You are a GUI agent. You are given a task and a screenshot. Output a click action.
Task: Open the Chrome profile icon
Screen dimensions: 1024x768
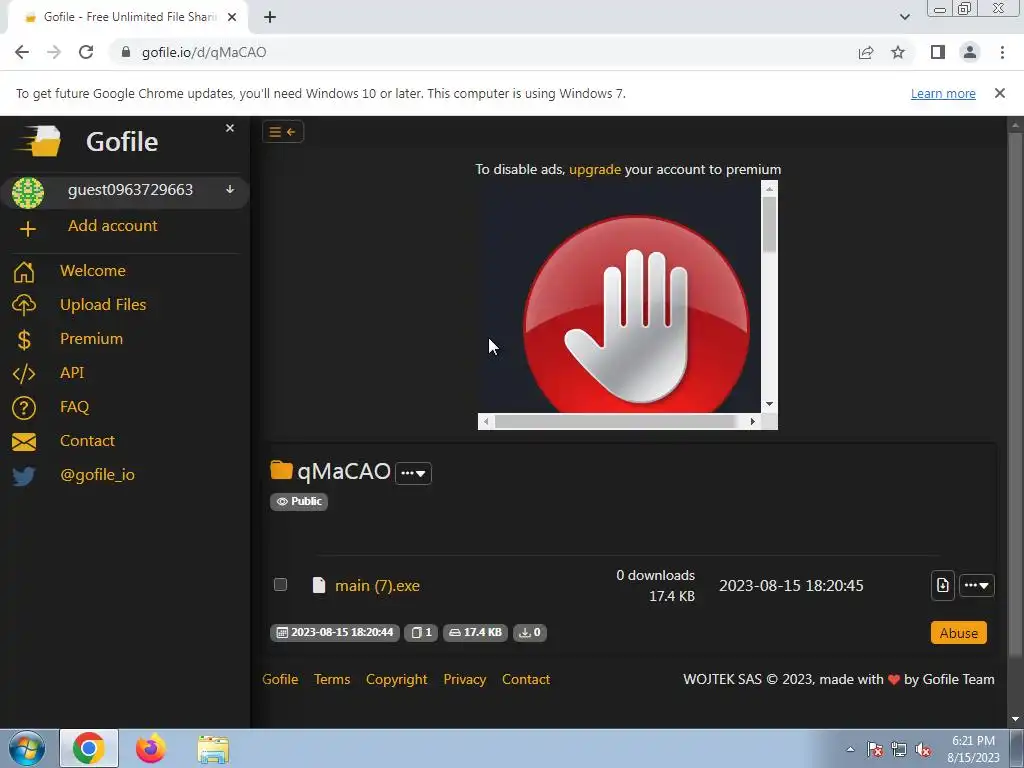tap(970, 52)
